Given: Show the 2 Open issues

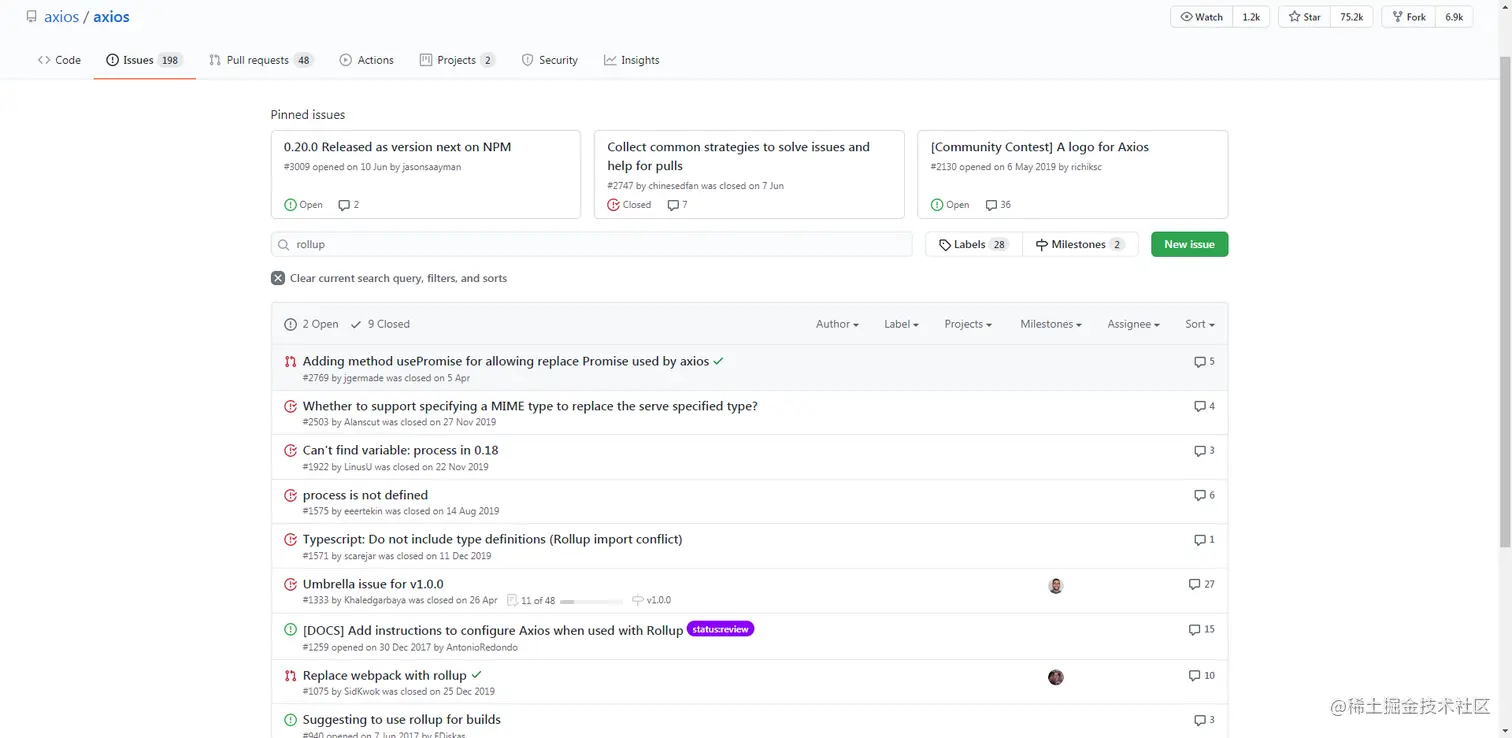Looking at the screenshot, I should [x=311, y=324].
